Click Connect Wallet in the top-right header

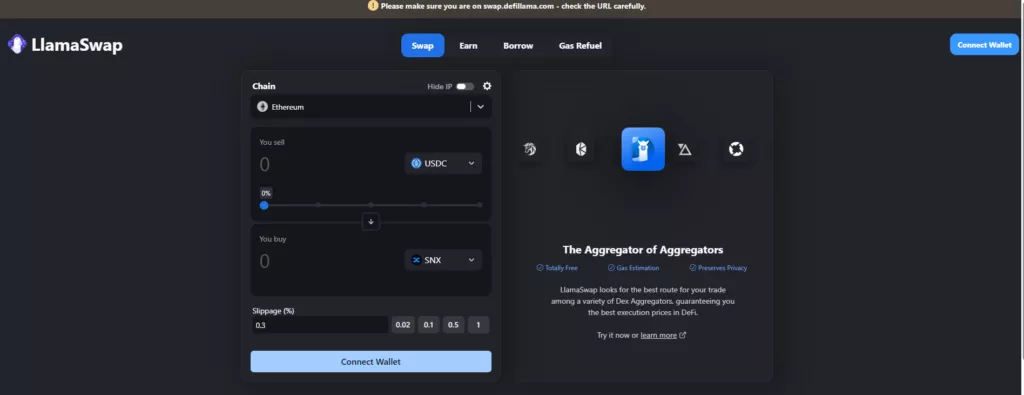[x=984, y=45]
